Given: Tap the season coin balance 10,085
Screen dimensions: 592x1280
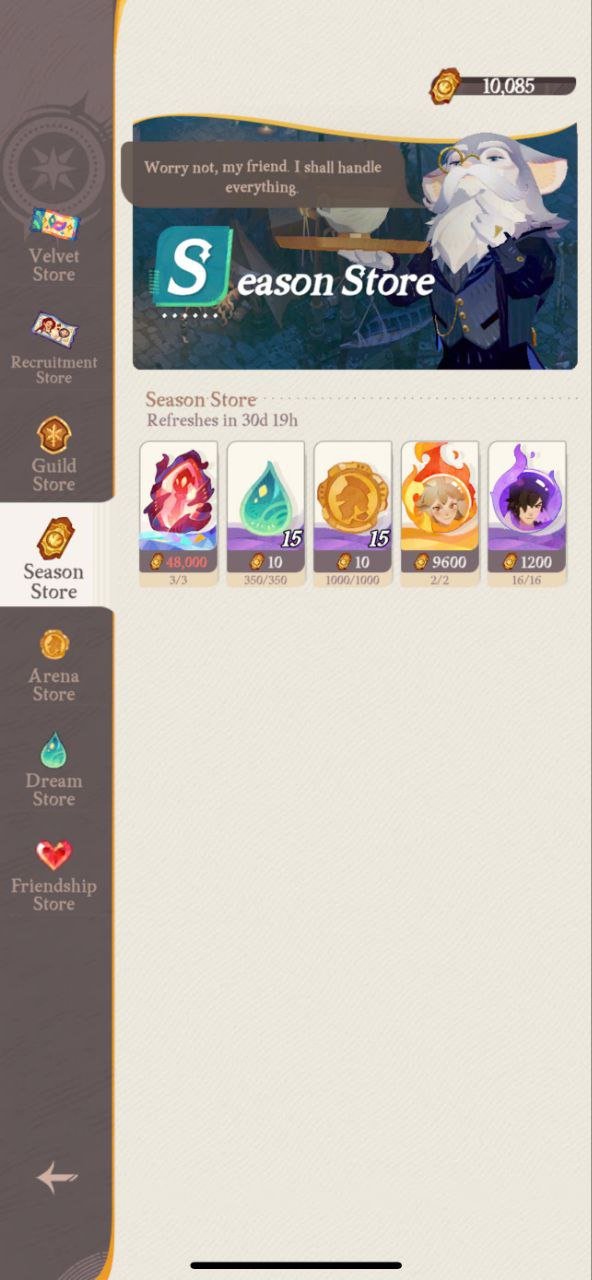Looking at the screenshot, I should (x=503, y=86).
